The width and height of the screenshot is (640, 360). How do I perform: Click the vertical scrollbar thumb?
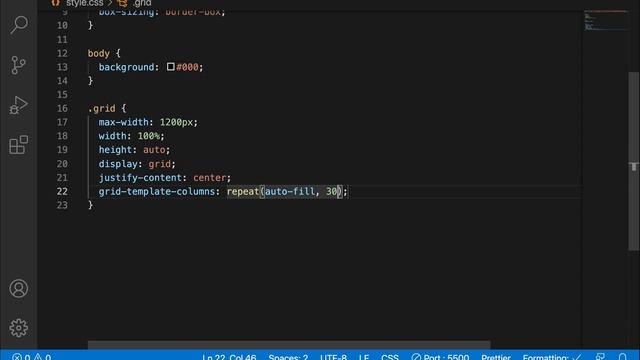click(x=633, y=161)
